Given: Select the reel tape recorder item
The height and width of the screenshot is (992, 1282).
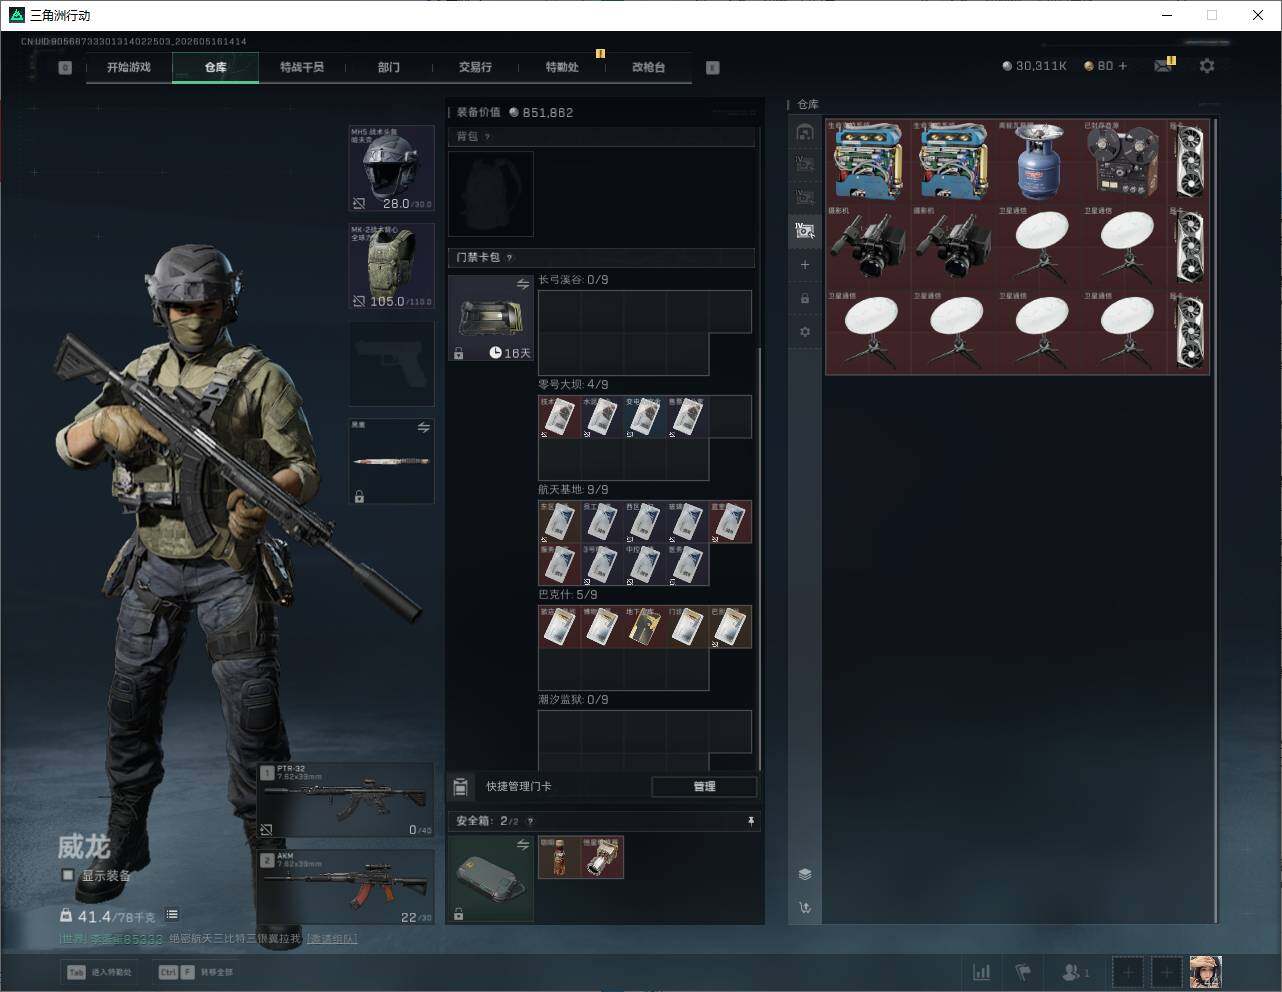Looking at the screenshot, I should point(1125,162).
